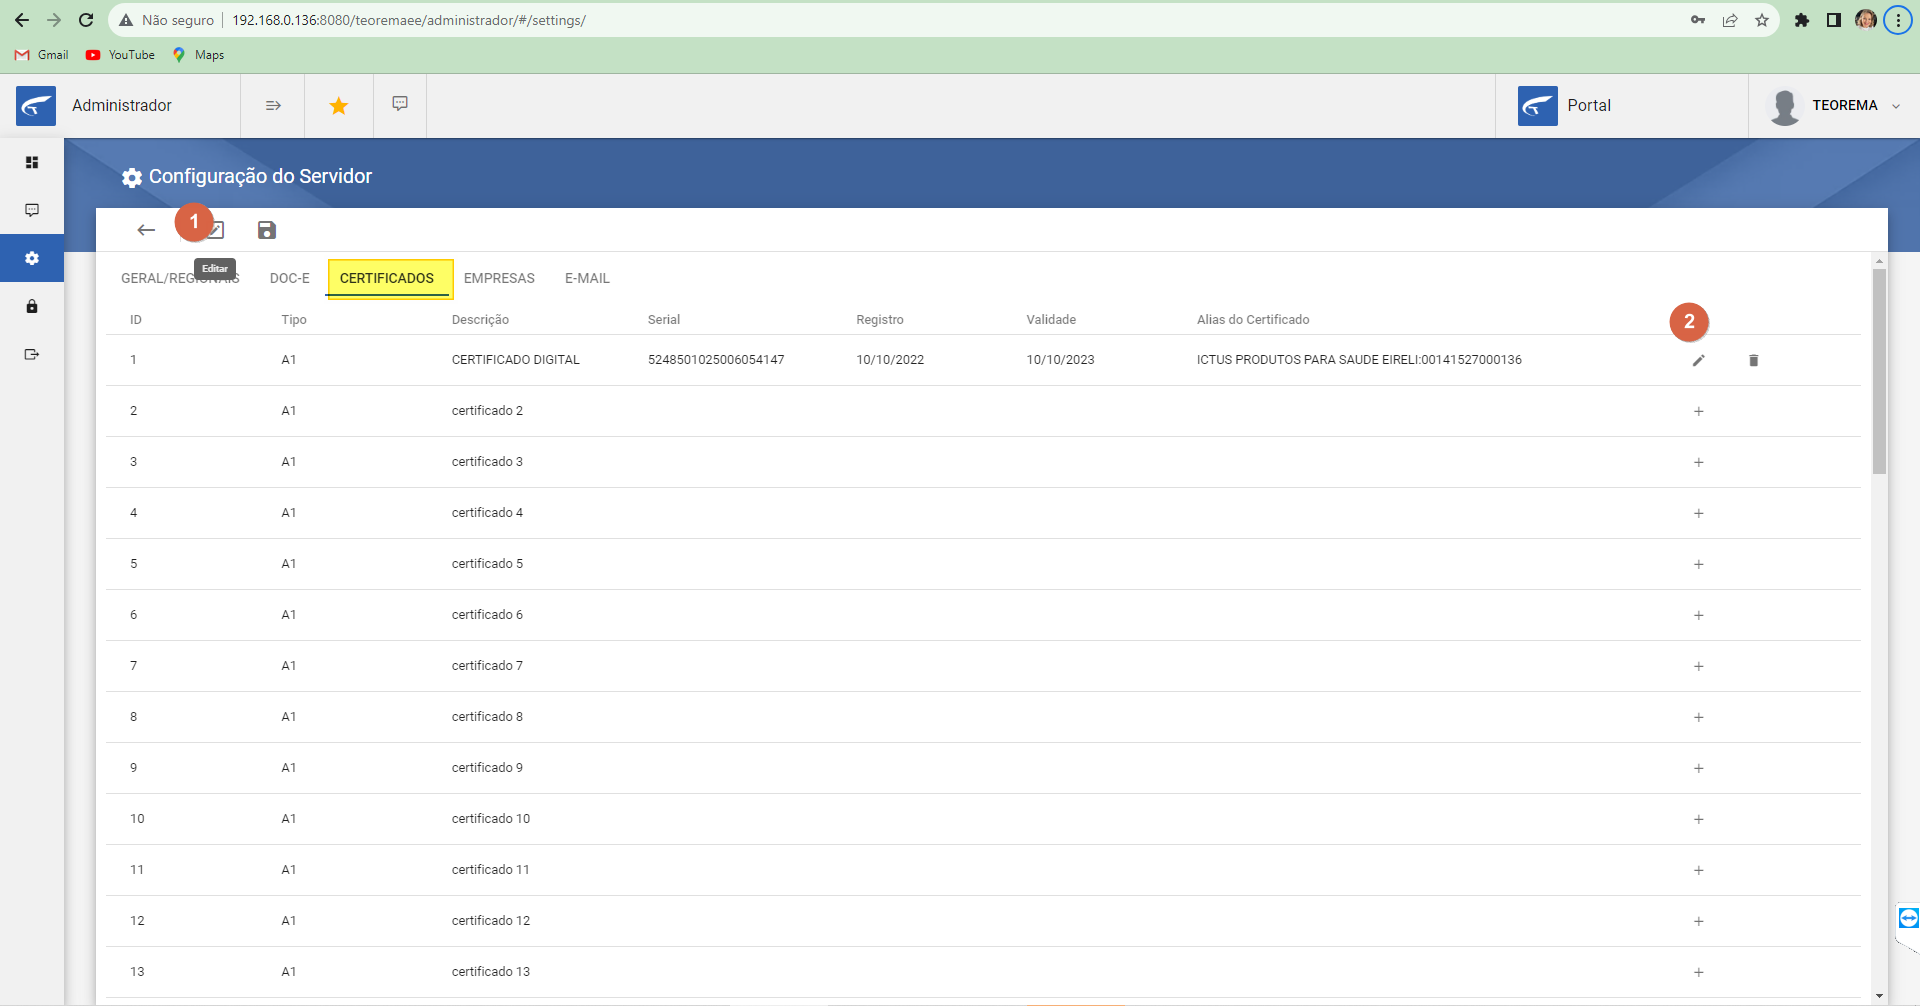1920x1006 pixels.
Task: Click the Gmail bookmark
Action: tap(42, 55)
